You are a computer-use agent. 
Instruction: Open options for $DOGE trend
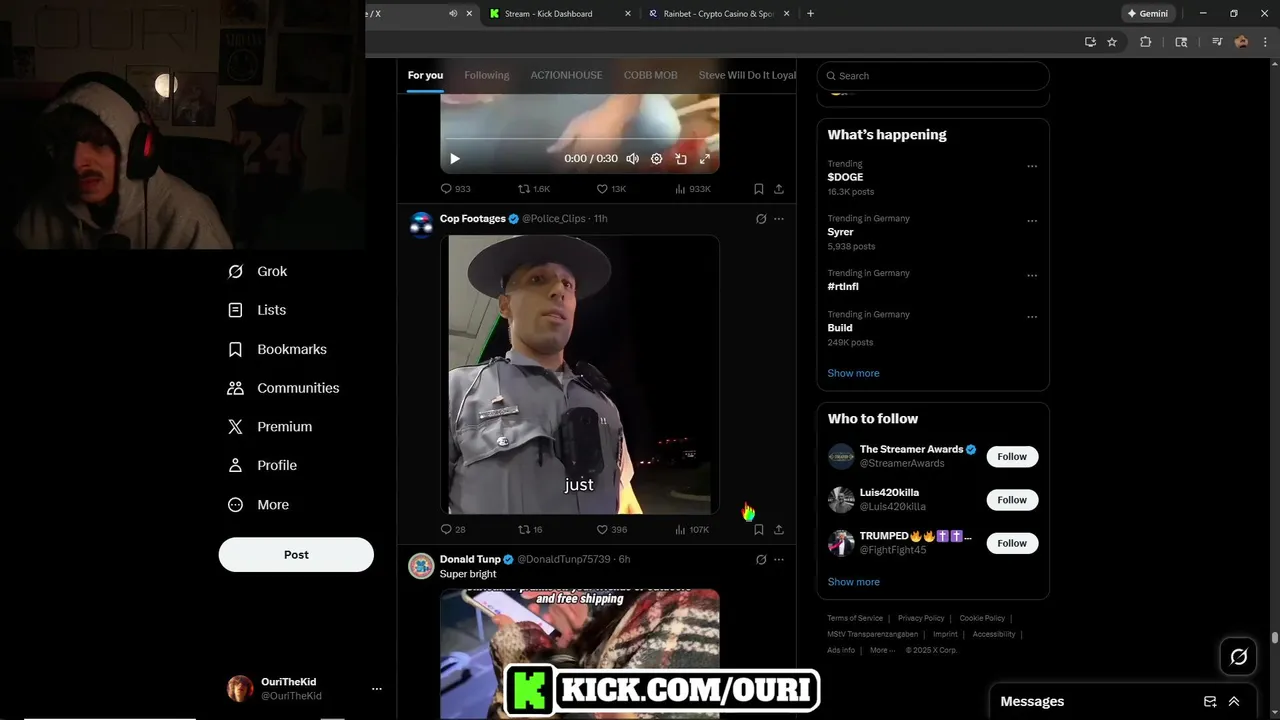coord(1032,167)
